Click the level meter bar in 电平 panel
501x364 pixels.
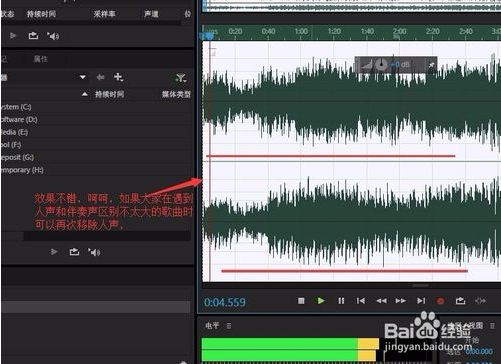[290, 349]
